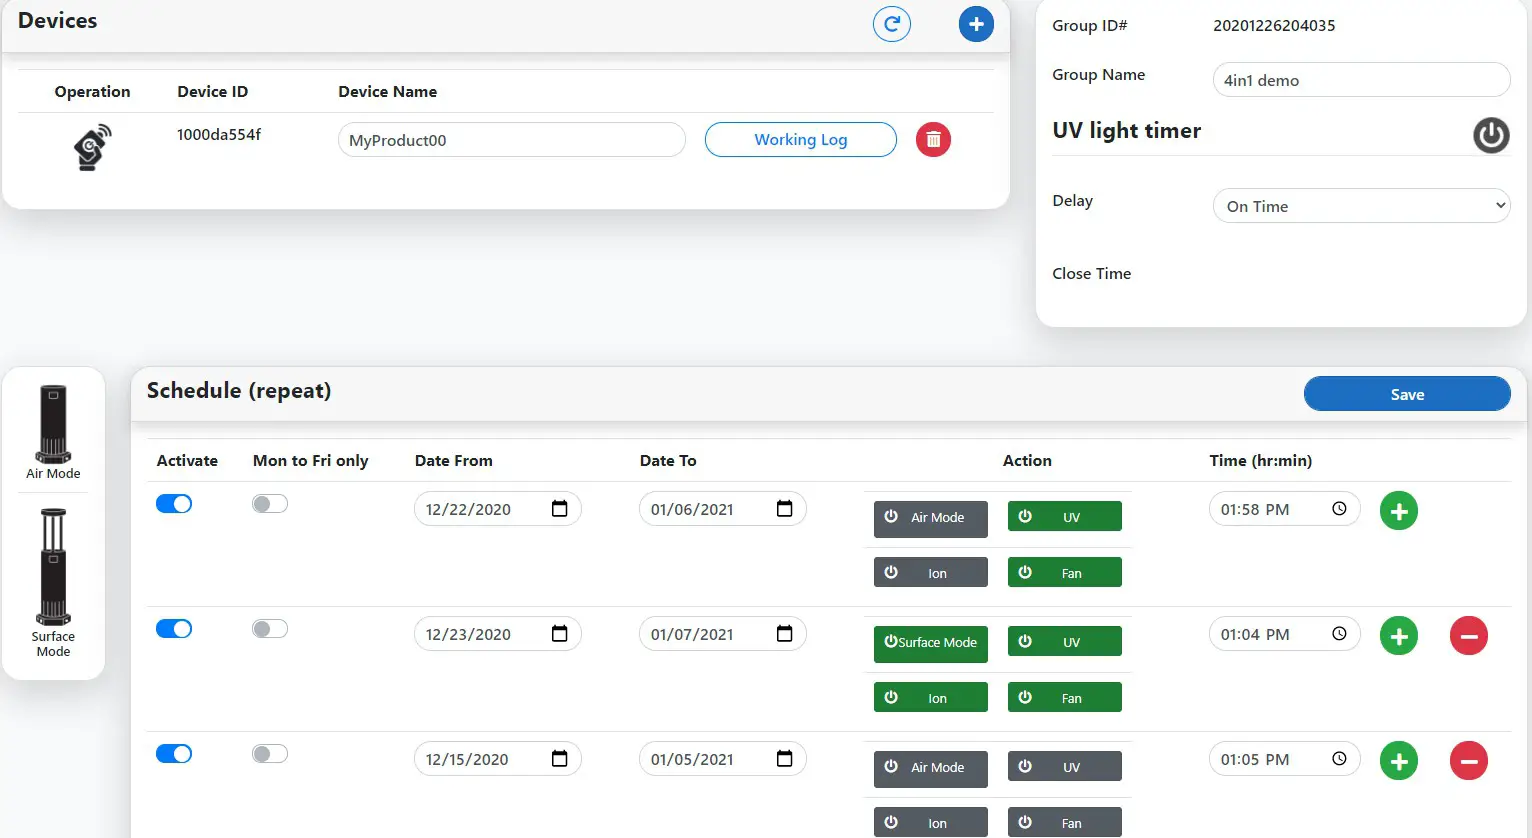
Task: Click the time field 01:05 PM
Action: click(x=1284, y=759)
